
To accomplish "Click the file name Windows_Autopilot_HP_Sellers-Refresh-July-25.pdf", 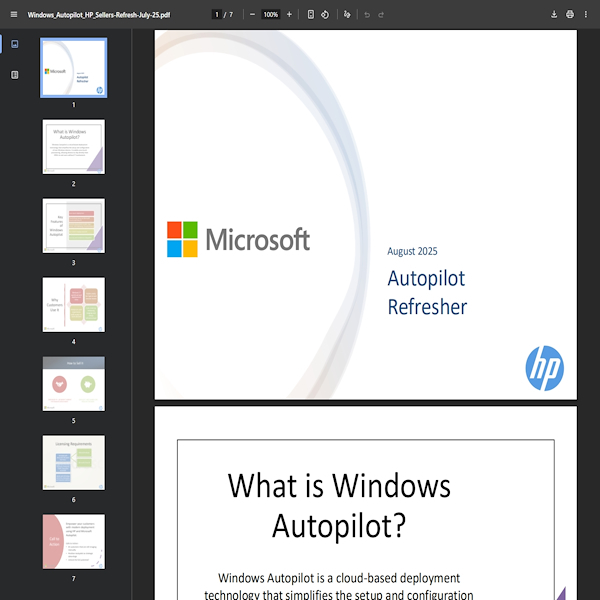I will [99, 15].
